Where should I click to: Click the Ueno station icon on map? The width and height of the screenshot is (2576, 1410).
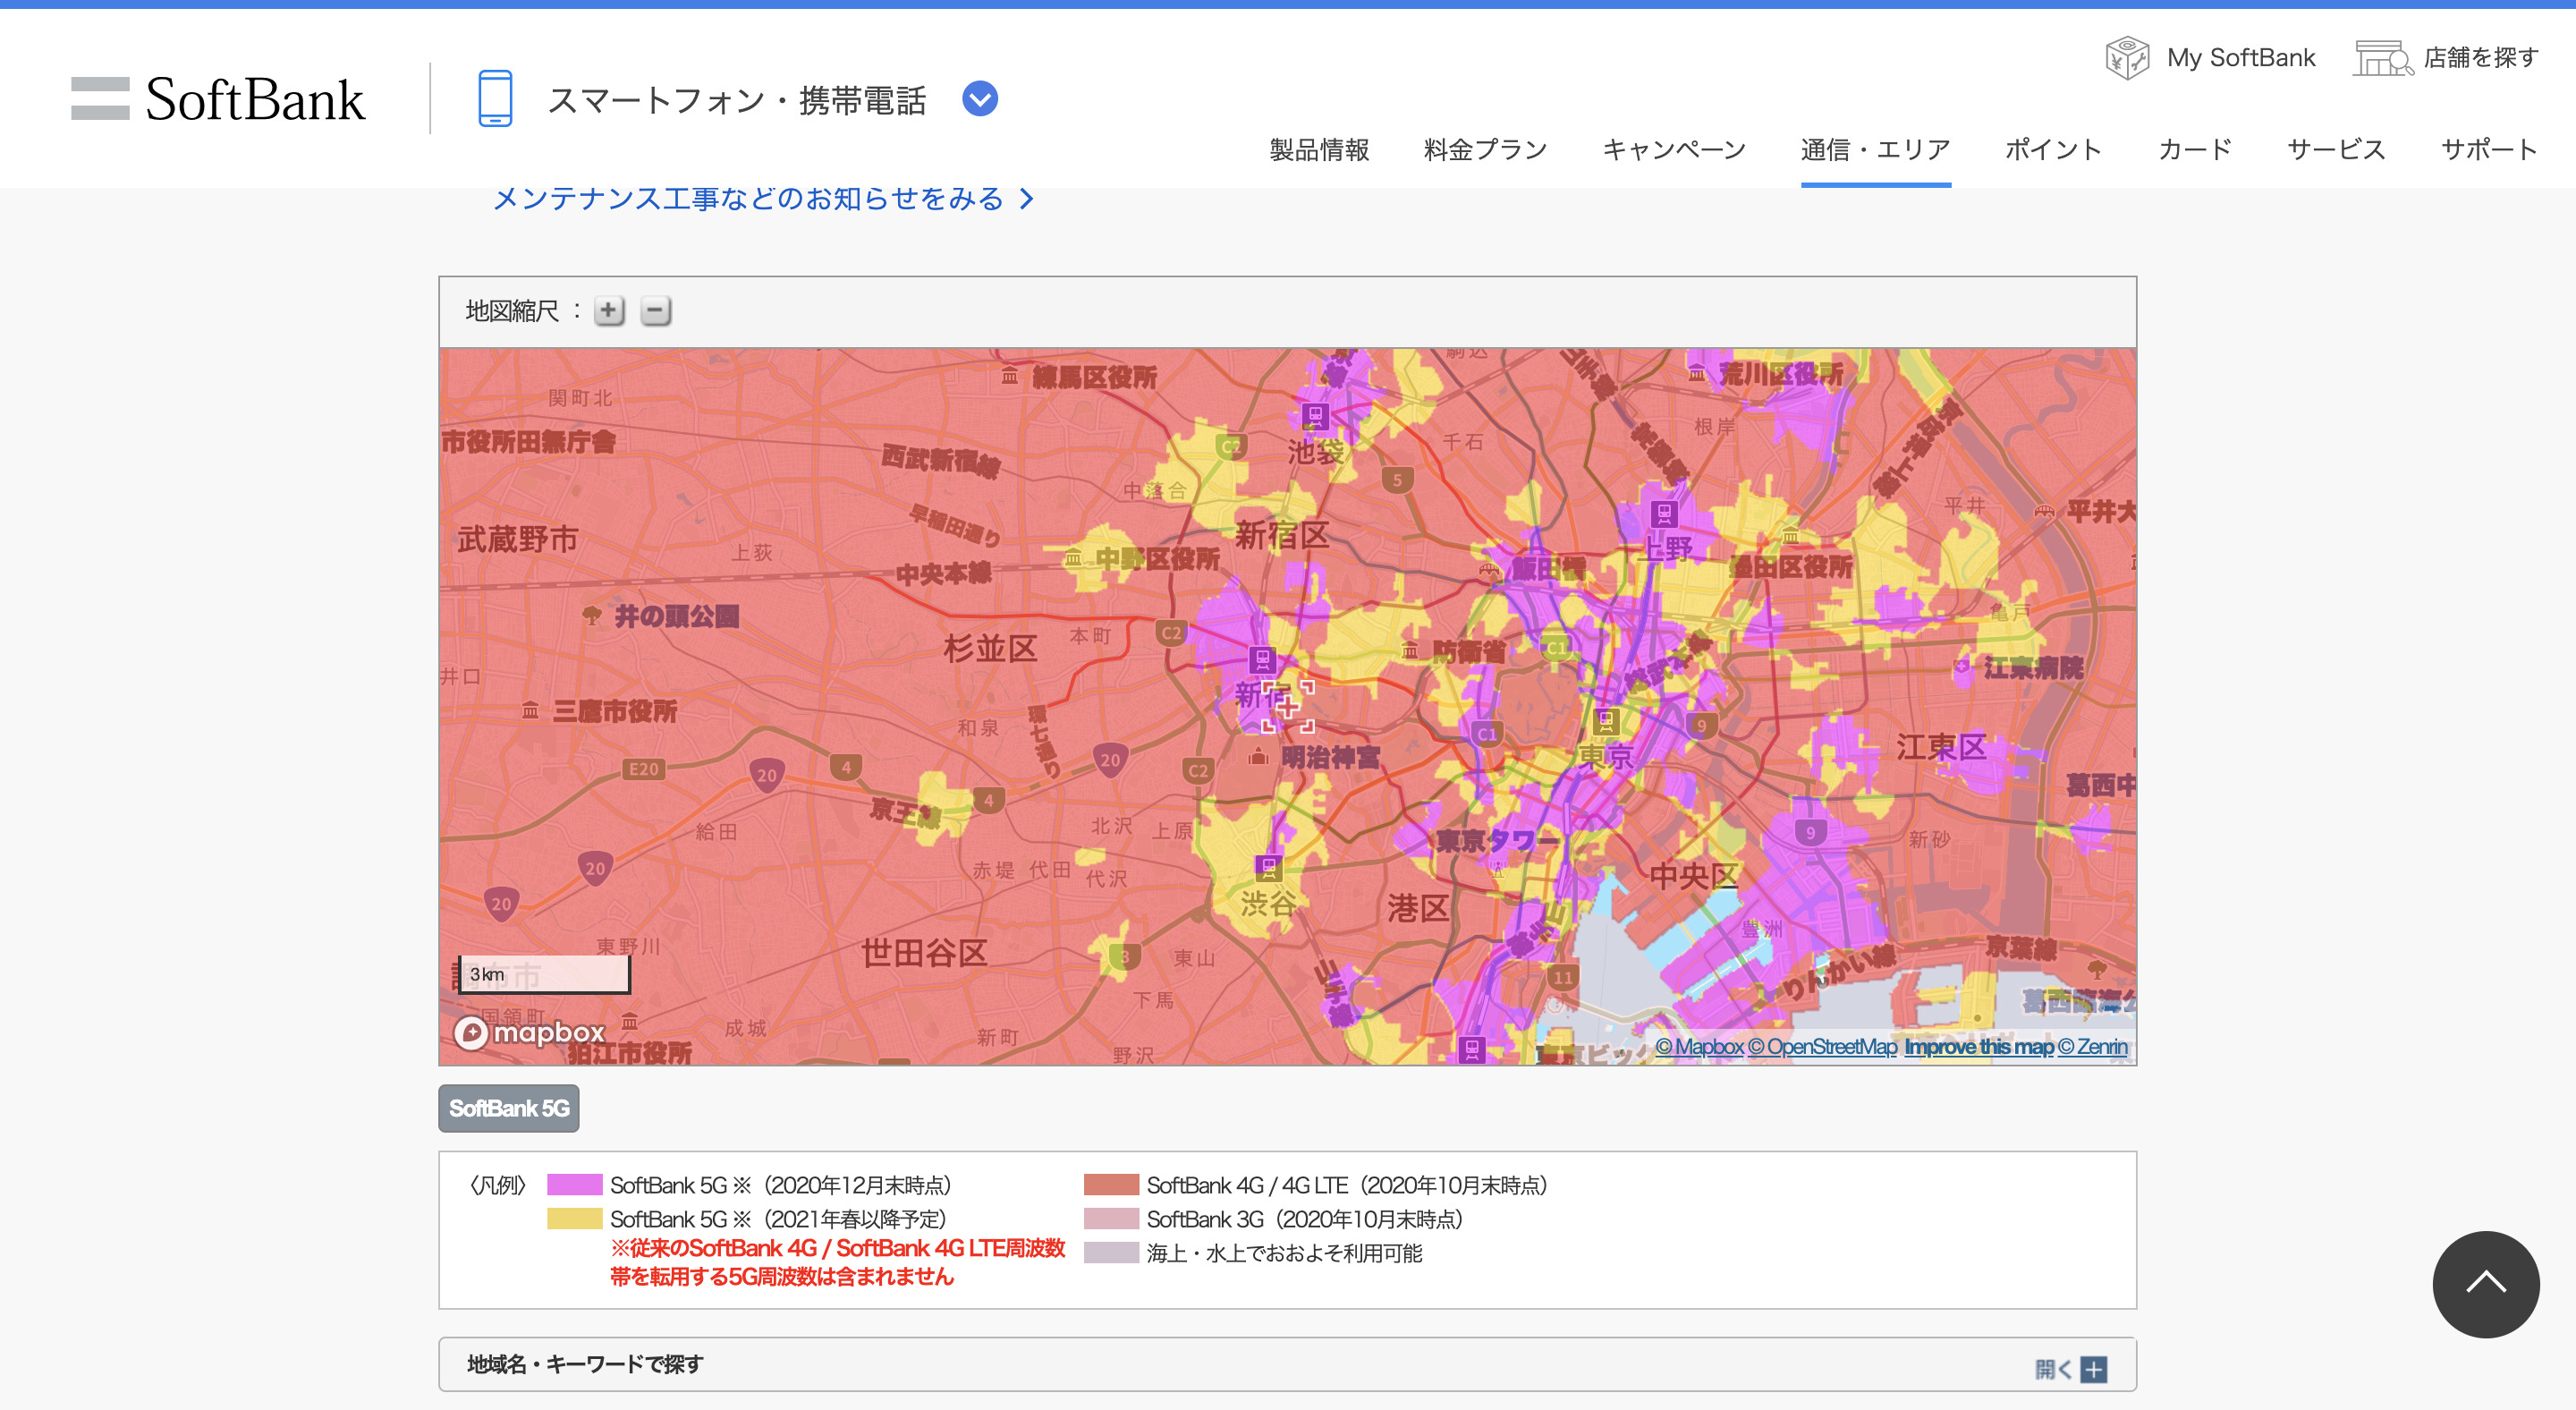pyautogui.click(x=1663, y=515)
